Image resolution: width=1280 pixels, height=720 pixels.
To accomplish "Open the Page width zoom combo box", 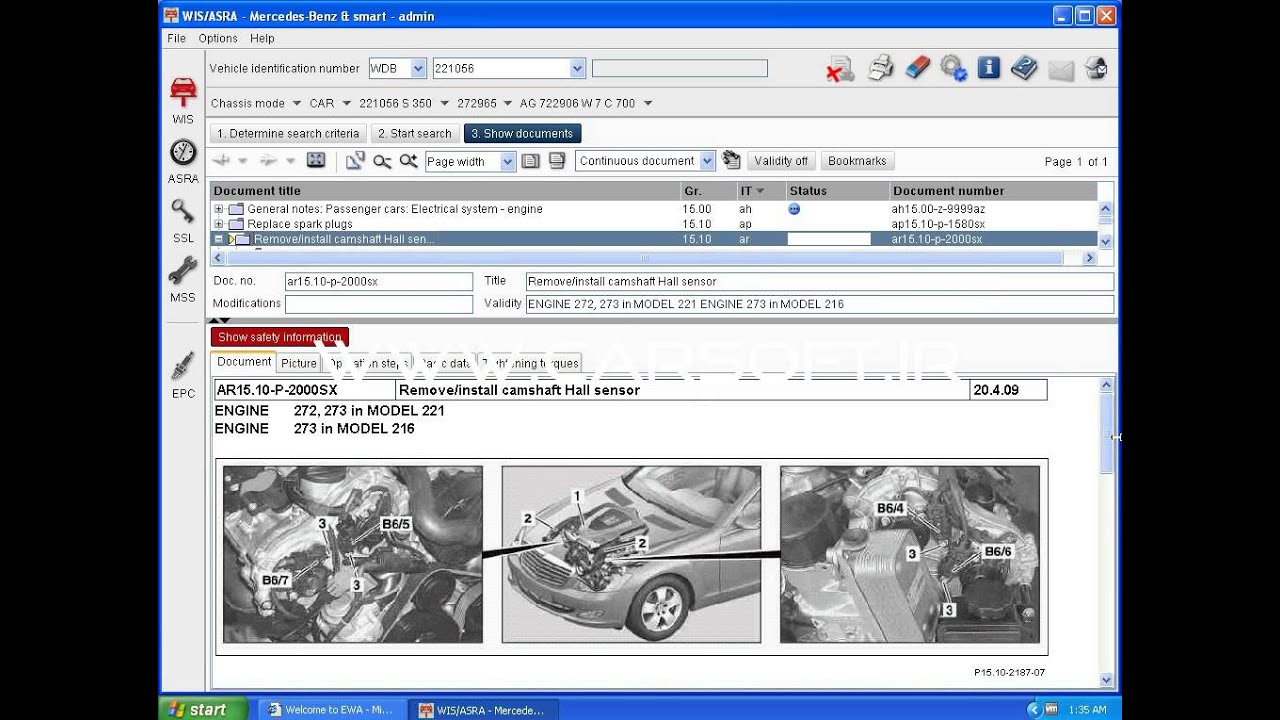I will click(x=469, y=161).
